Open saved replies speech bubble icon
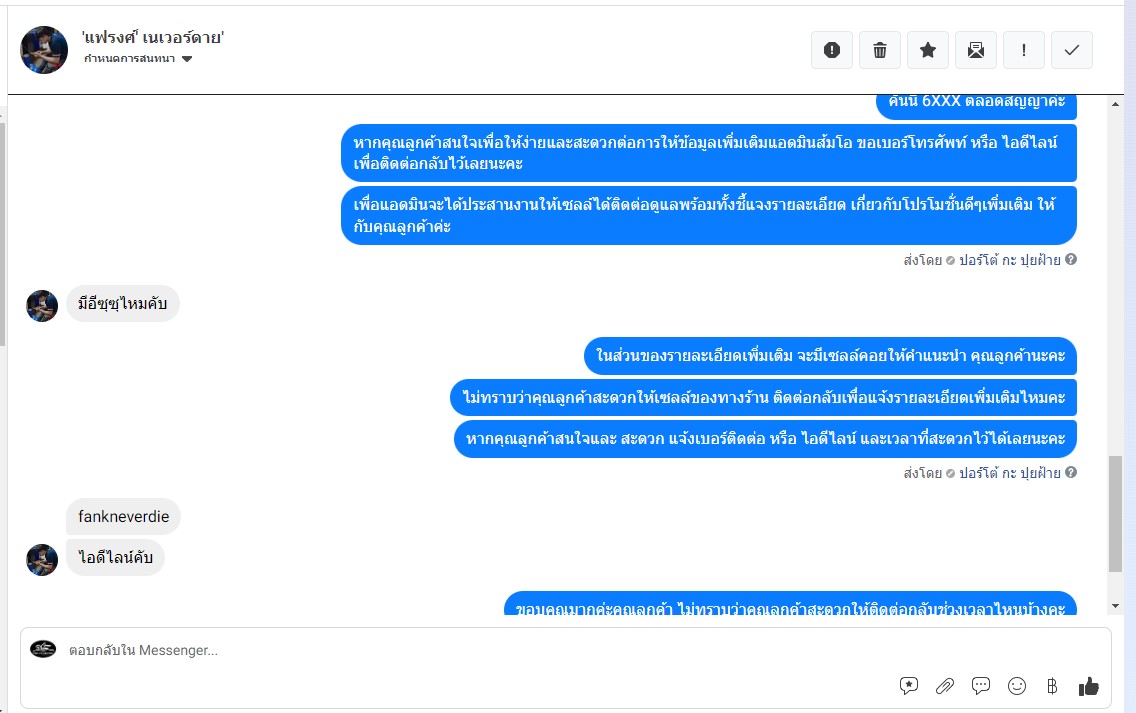This screenshot has height=713, width=1136. coord(981,685)
